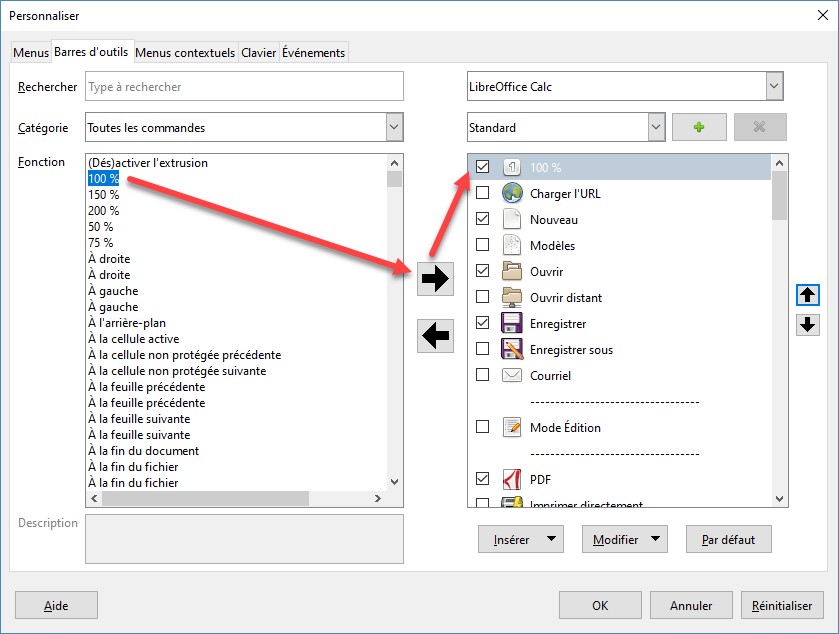Open the Modifier dropdown button
This screenshot has height=634, width=839.
(624, 540)
